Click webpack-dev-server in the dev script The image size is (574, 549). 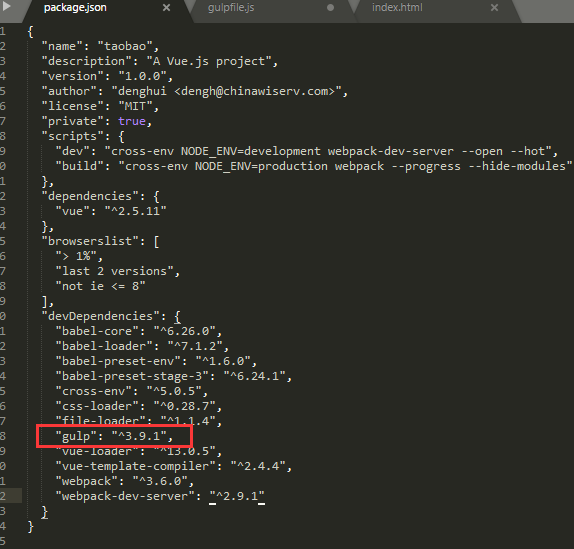[x=390, y=151]
